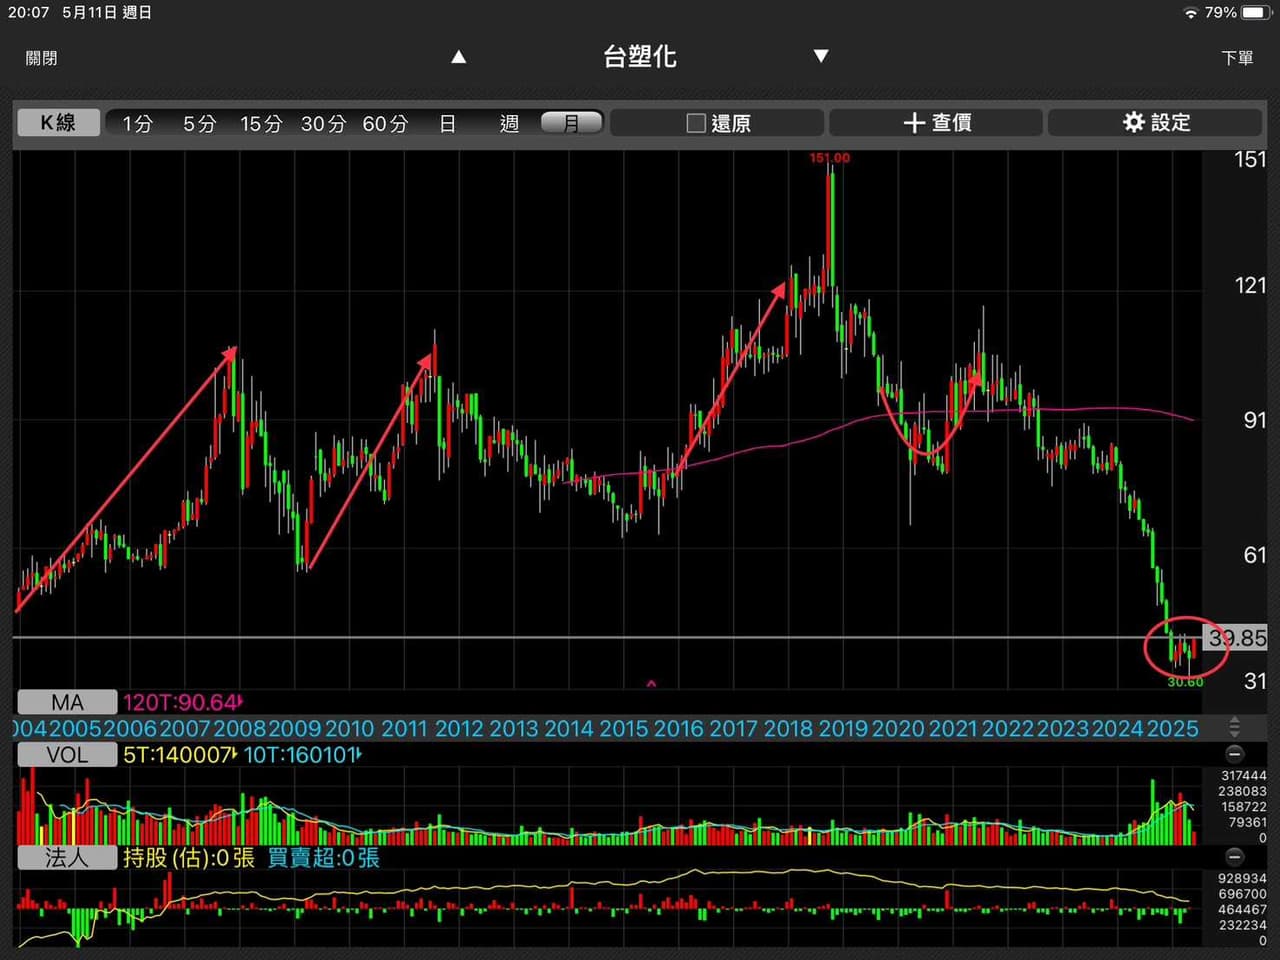This screenshot has width=1280, height=960.
Task: Switch to the 日 daily tab
Action: tap(448, 123)
